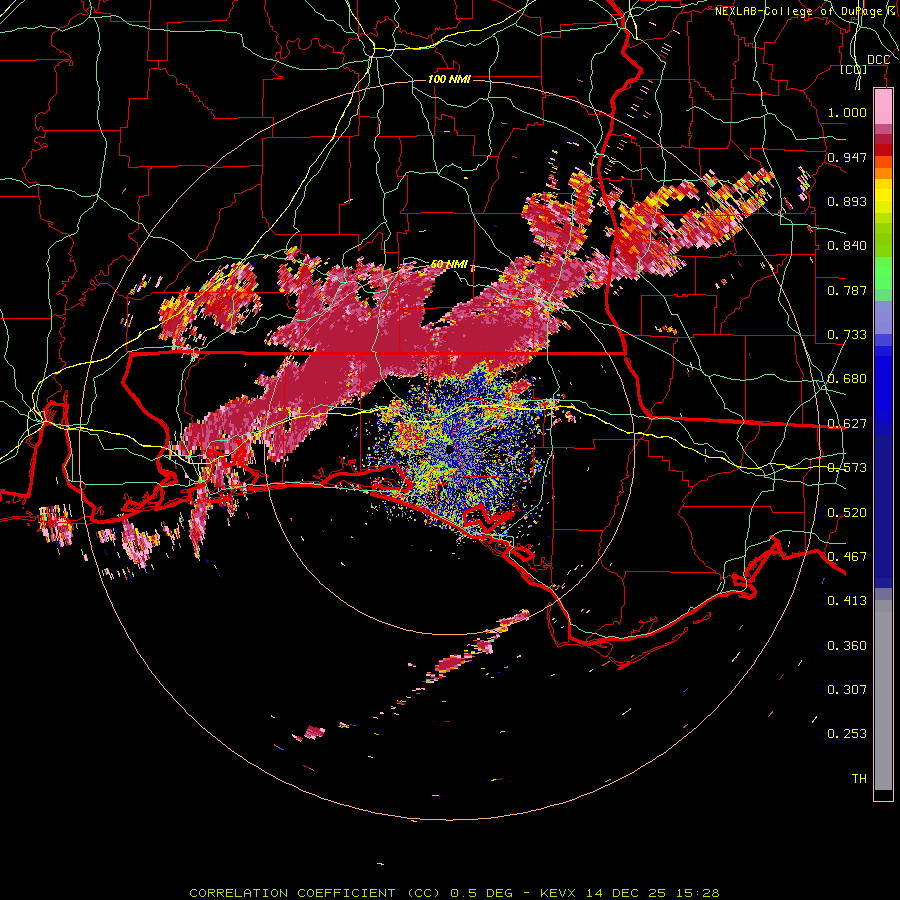This screenshot has width=900, height=900.
Task: Click the Correlation Coefficient caption at the bottom
Action: (x=454, y=893)
